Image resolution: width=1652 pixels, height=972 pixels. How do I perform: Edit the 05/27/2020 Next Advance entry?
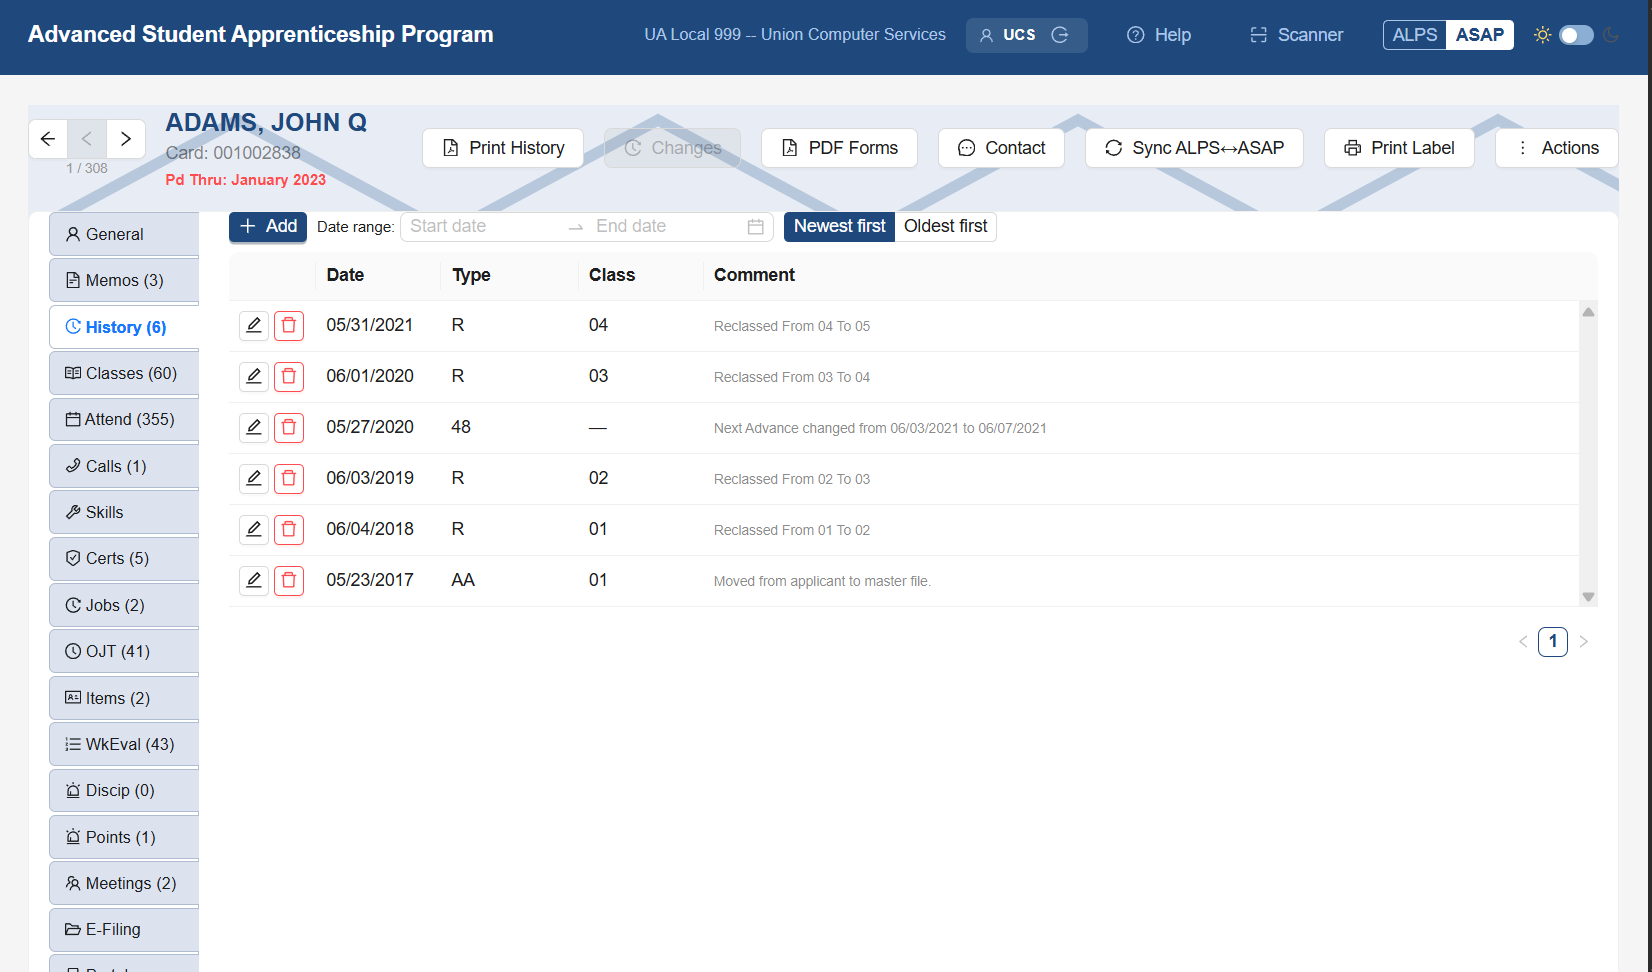[254, 428]
